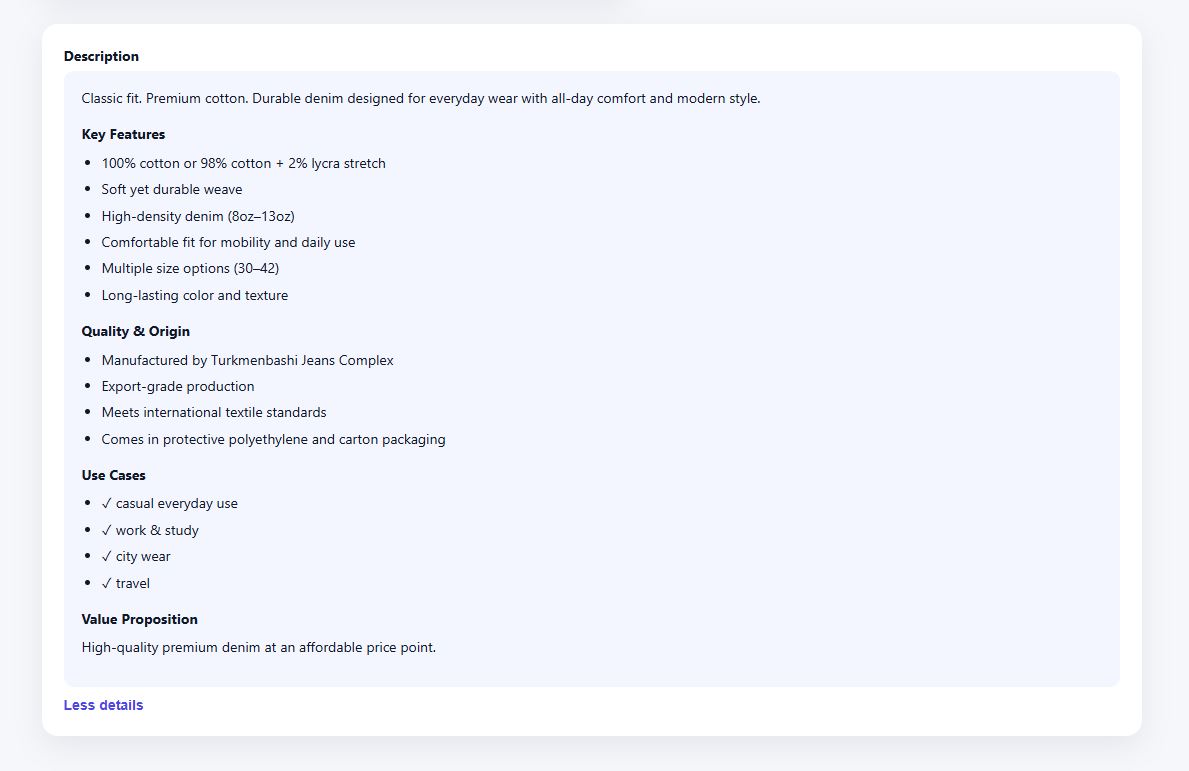Image resolution: width=1189 pixels, height=771 pixels.
Task: Click the Use Cases heading
Action: 113,475
